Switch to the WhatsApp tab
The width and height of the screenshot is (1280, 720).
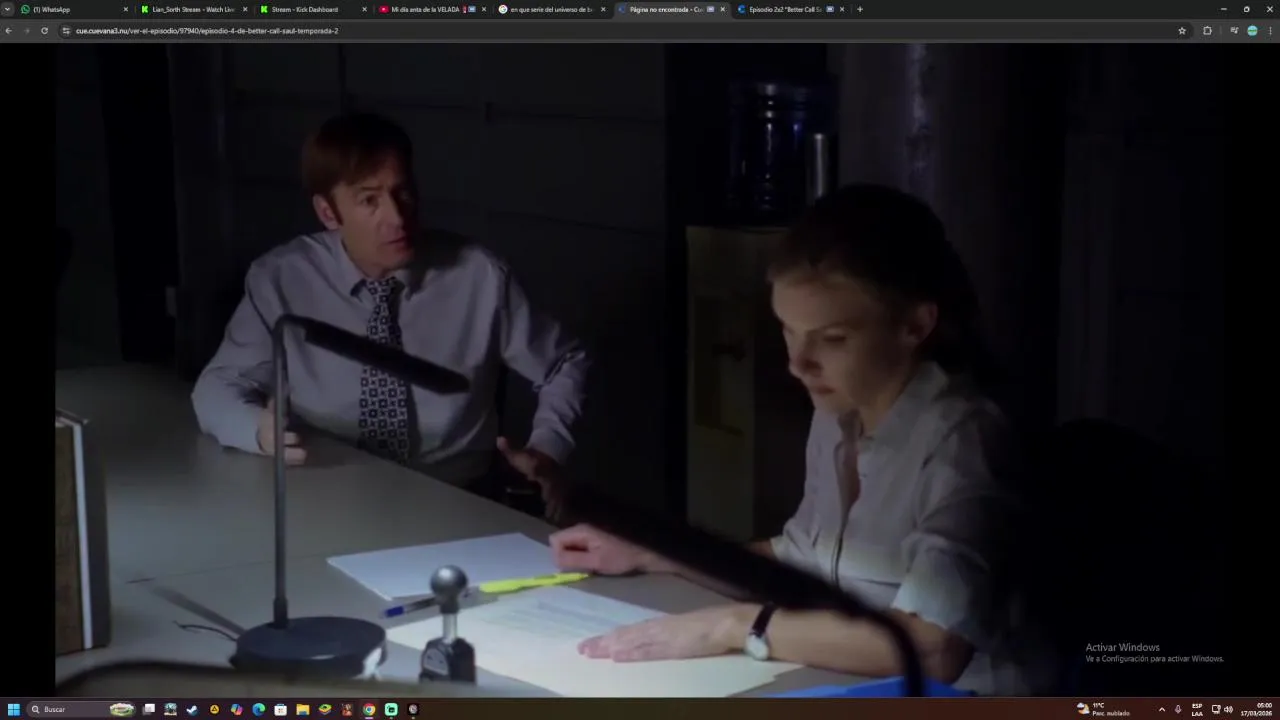tap(75, 9)
